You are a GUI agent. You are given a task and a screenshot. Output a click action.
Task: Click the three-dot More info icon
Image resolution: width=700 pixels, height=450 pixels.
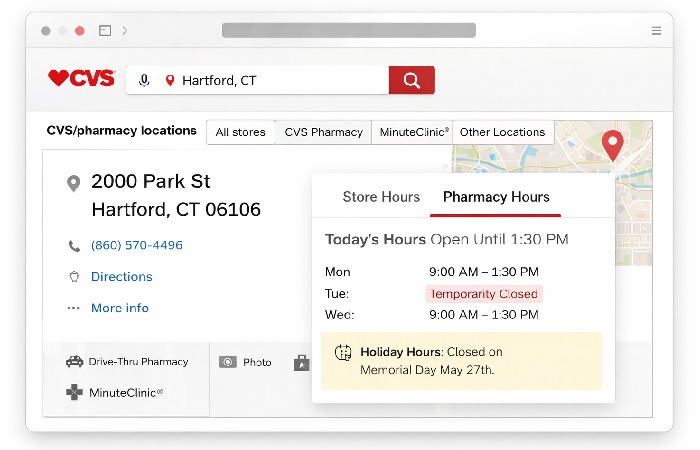74,308
